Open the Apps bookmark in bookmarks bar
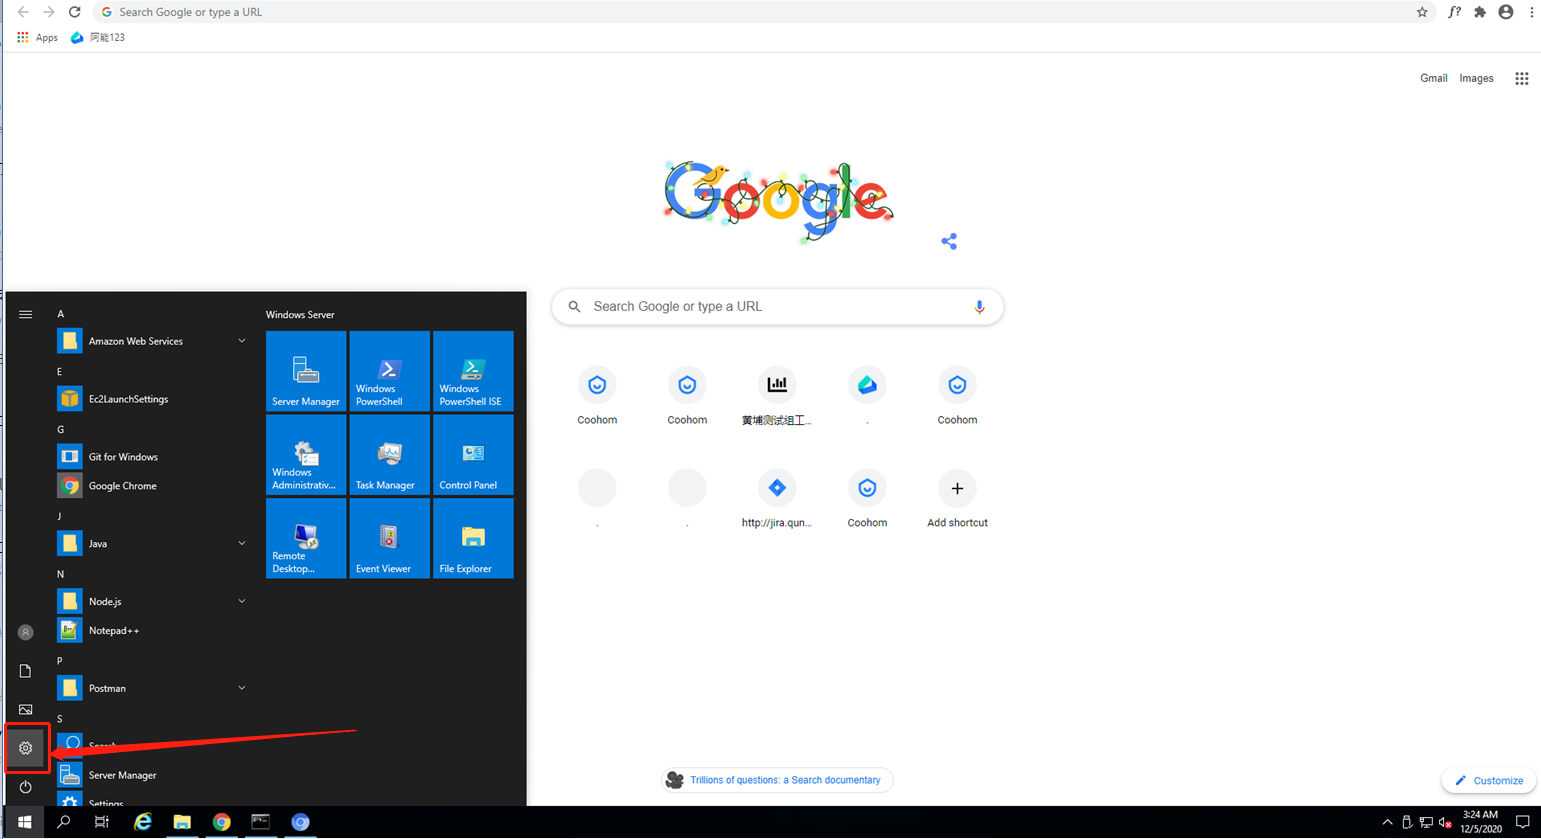Image resolution: width=1541 pixels, height=839 pixels. (x=38, y=37)
